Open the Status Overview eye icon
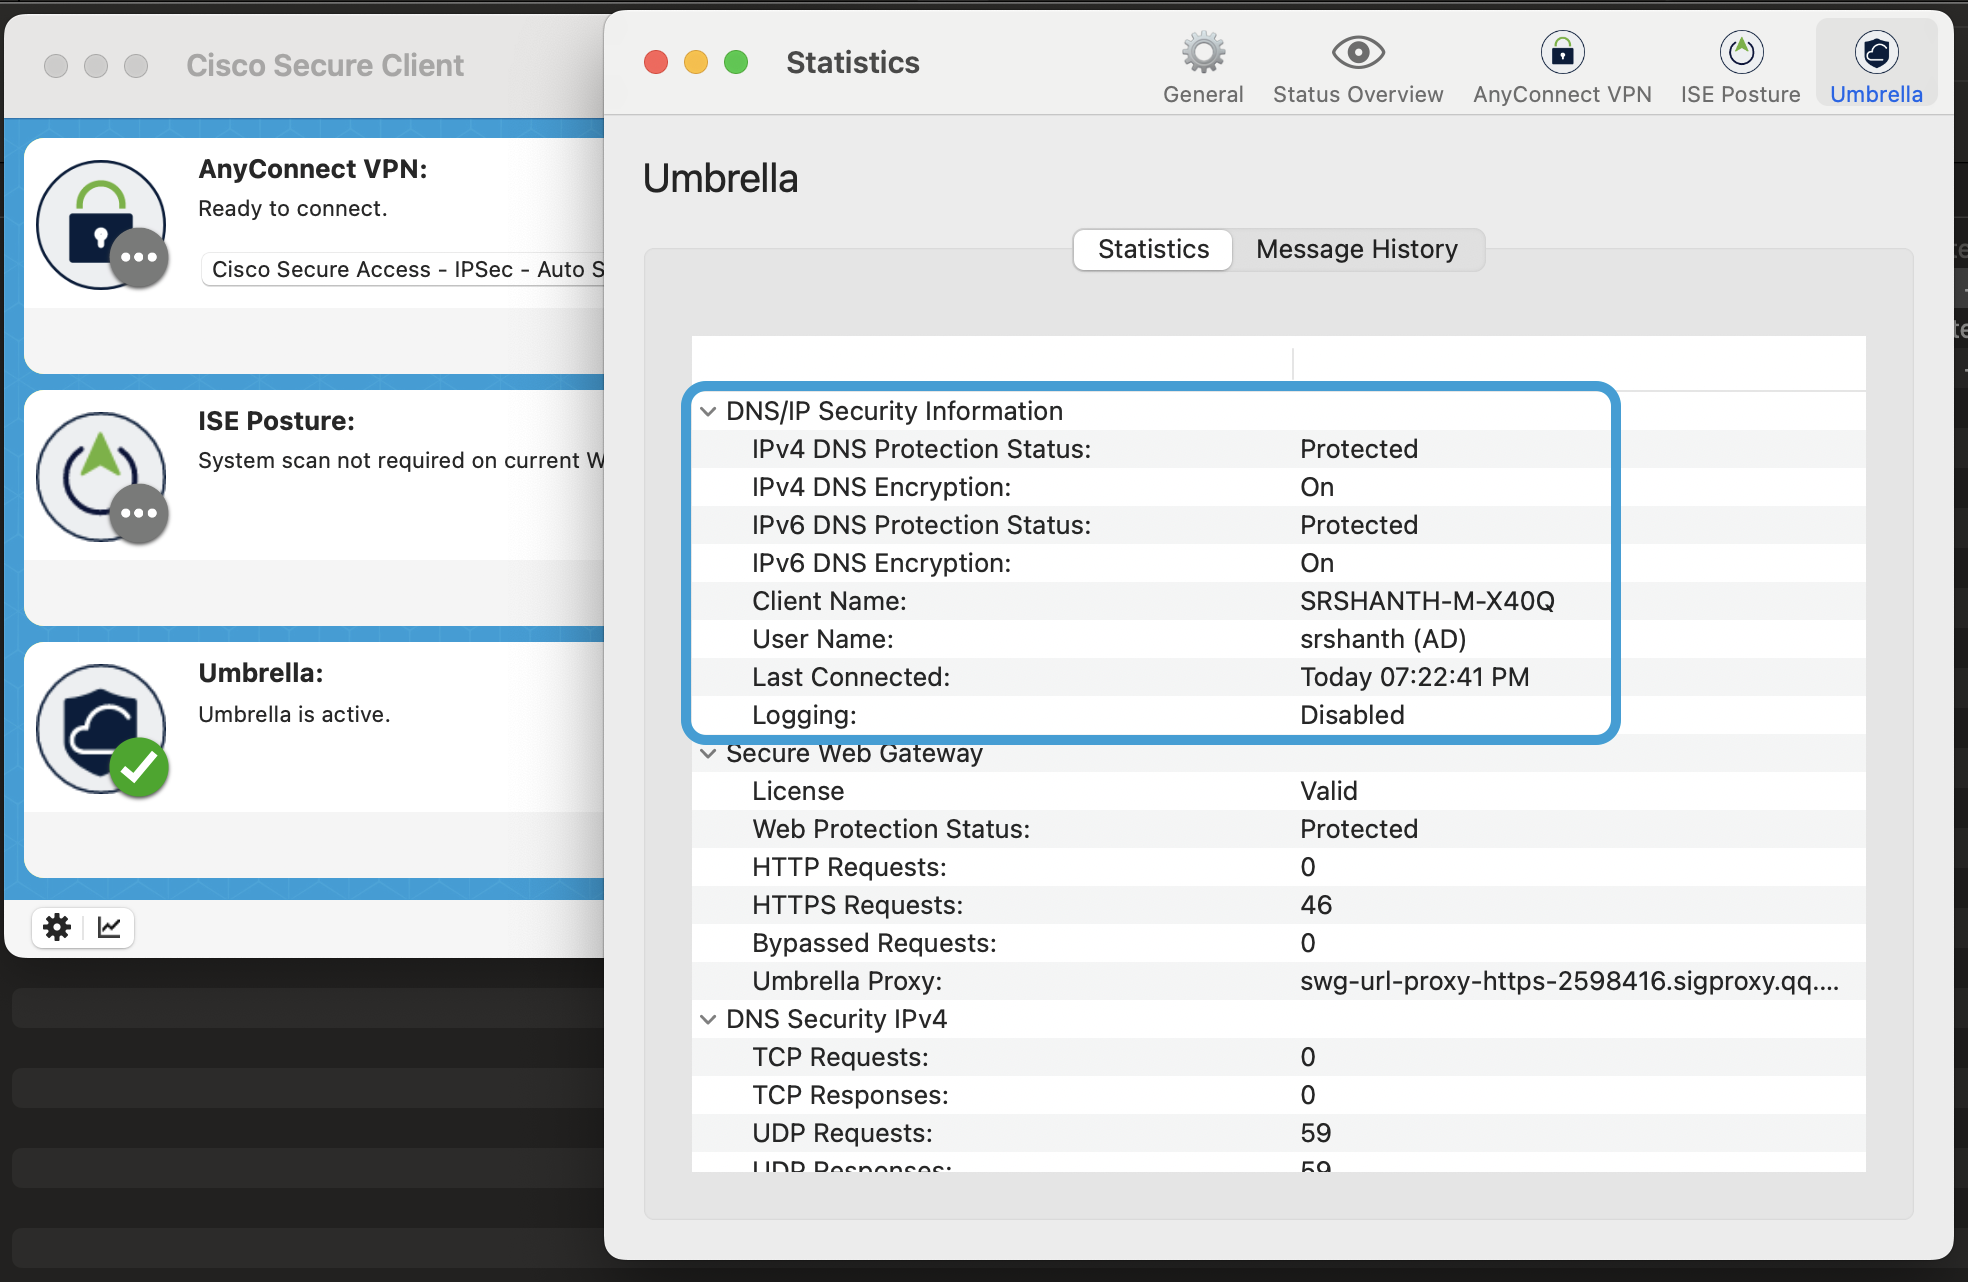Screen dimensions: 1968x1282 pos(1358,52)
